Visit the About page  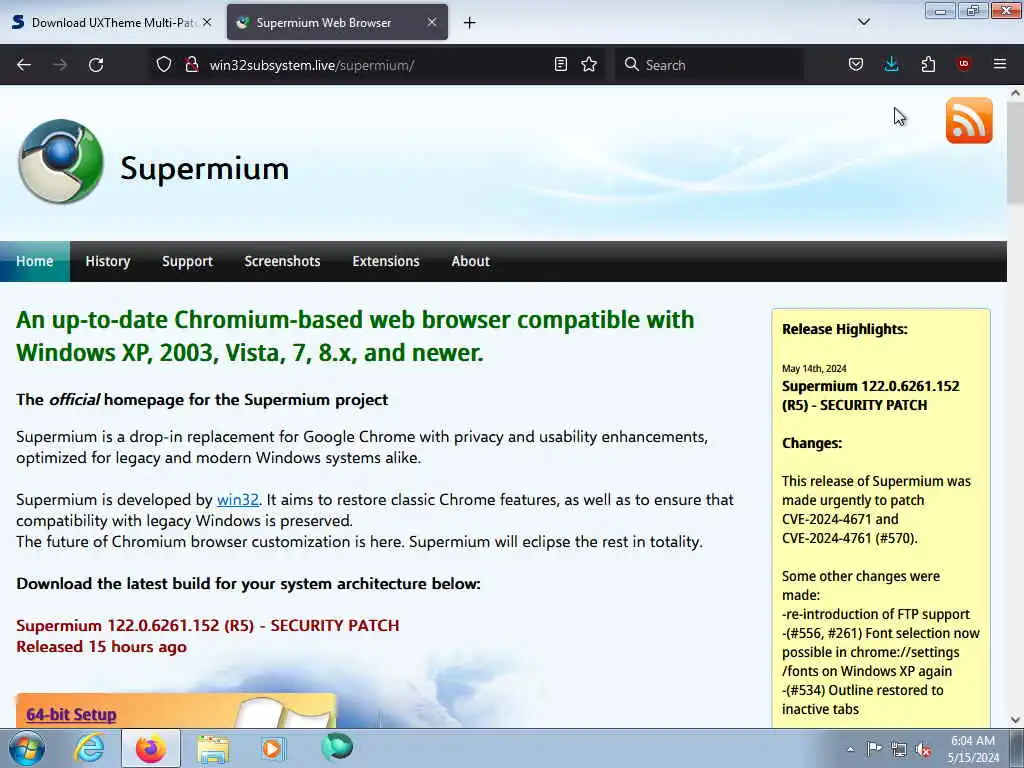[470, 261]
